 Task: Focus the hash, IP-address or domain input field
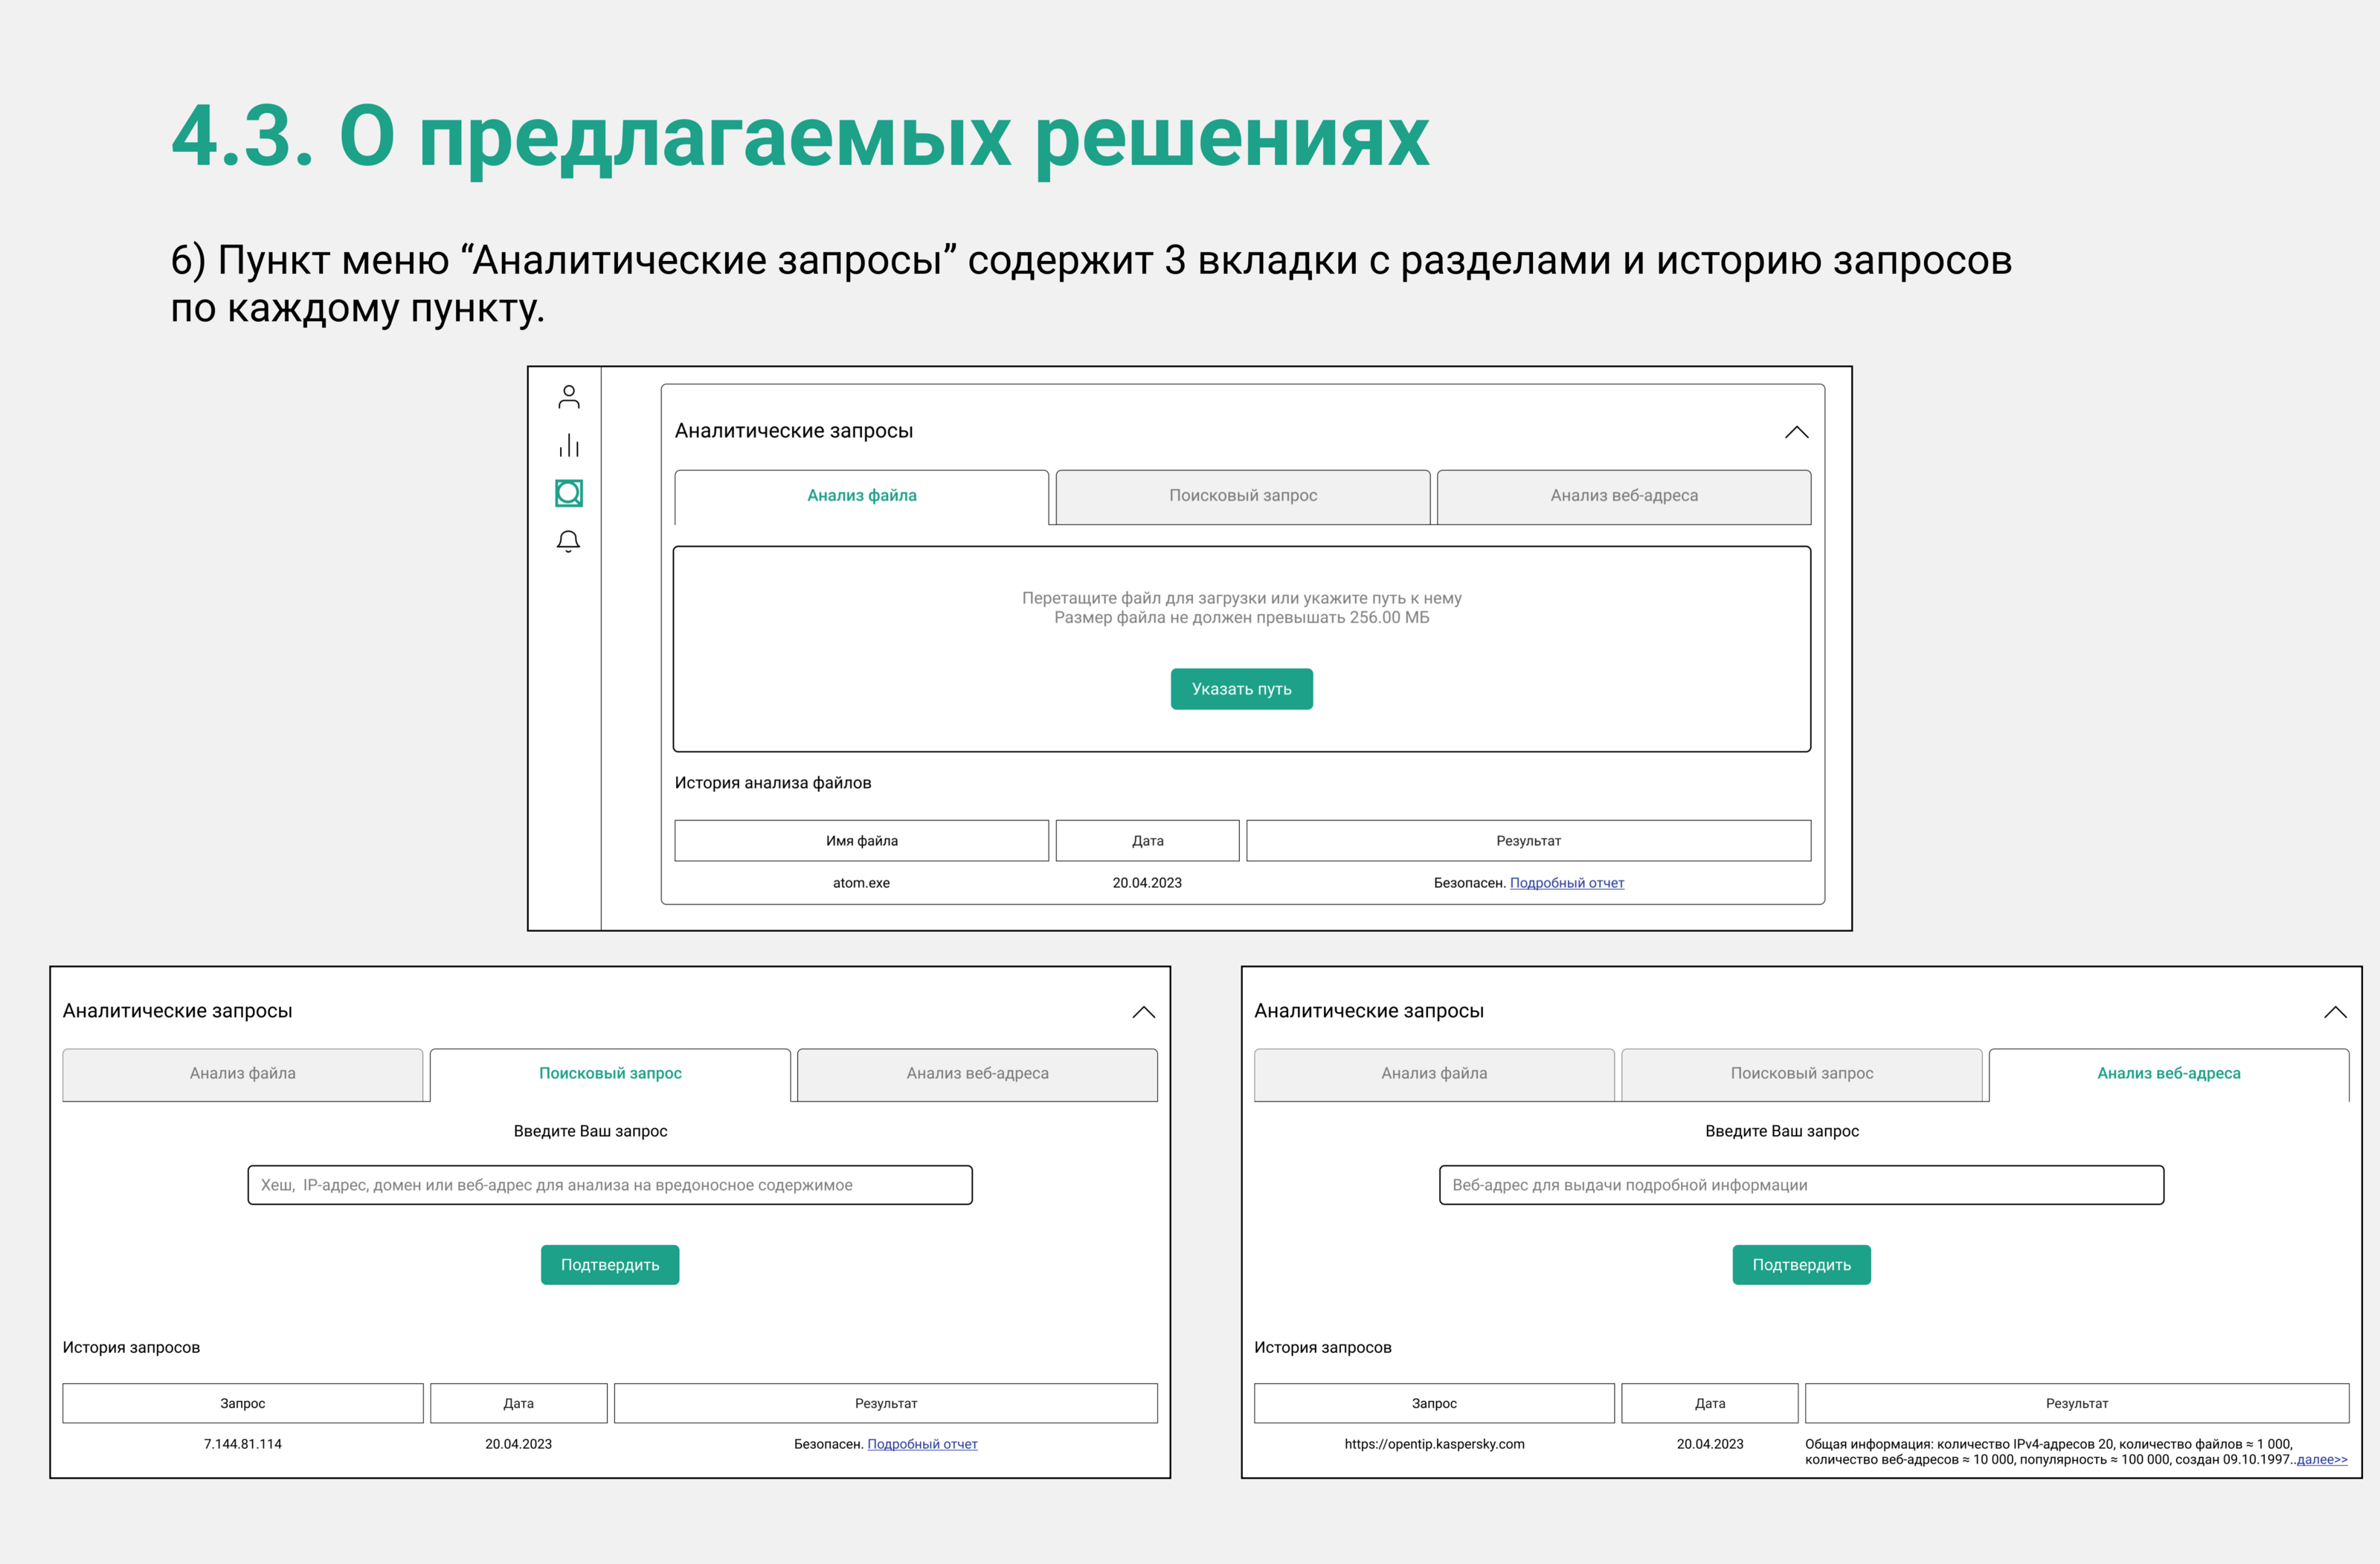(610, 1185)
